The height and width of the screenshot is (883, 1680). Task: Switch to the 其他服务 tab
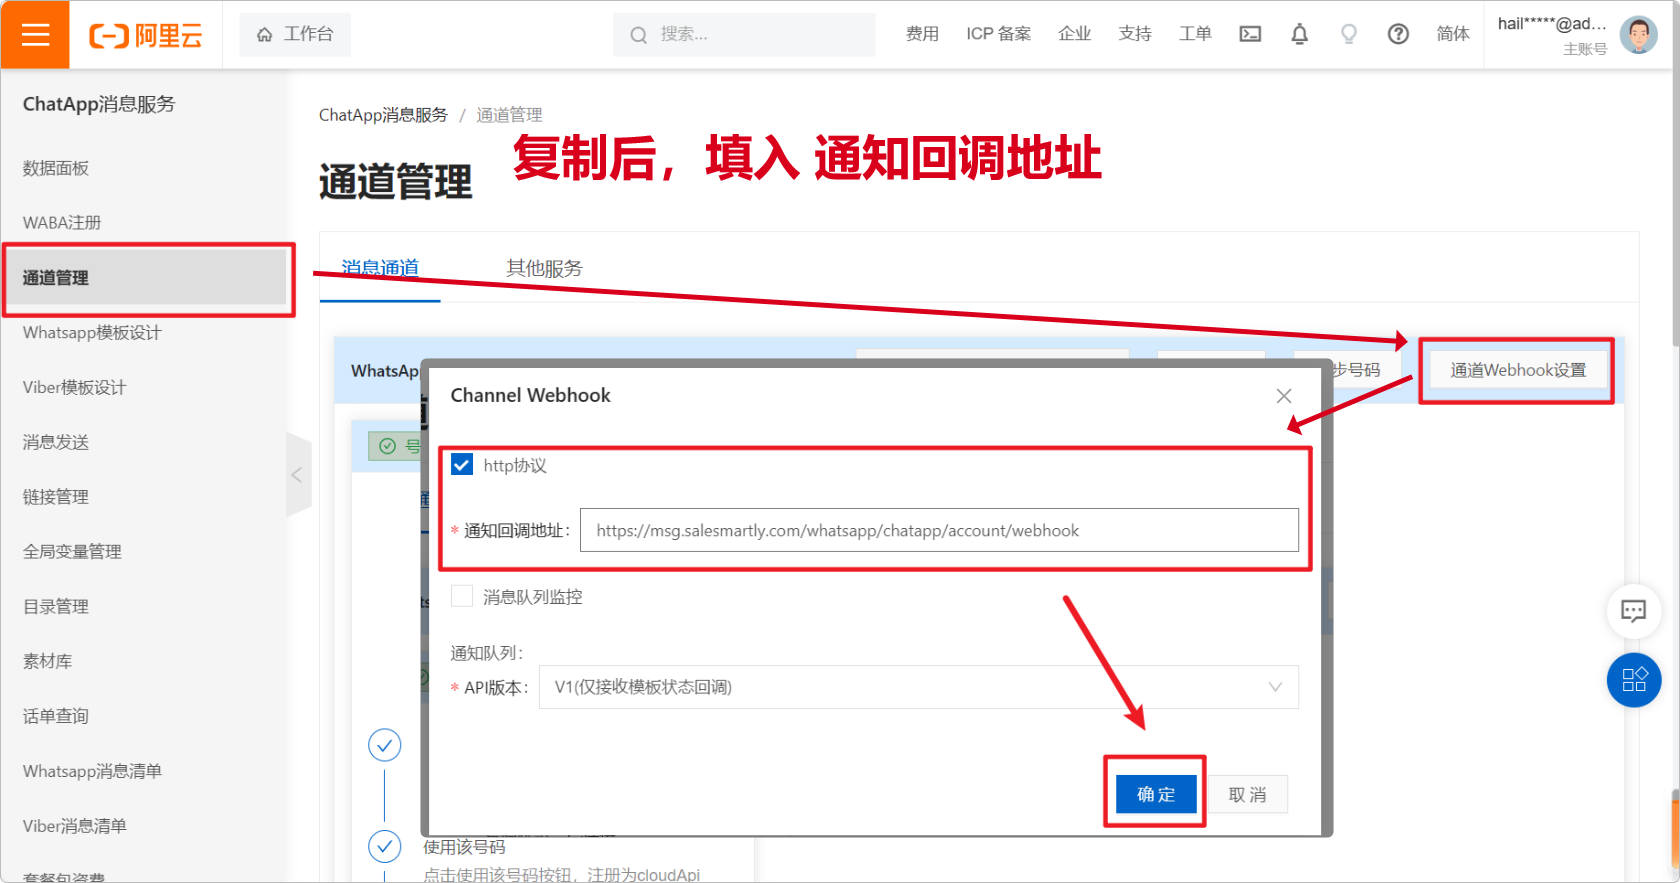click(x=544, y=268)
